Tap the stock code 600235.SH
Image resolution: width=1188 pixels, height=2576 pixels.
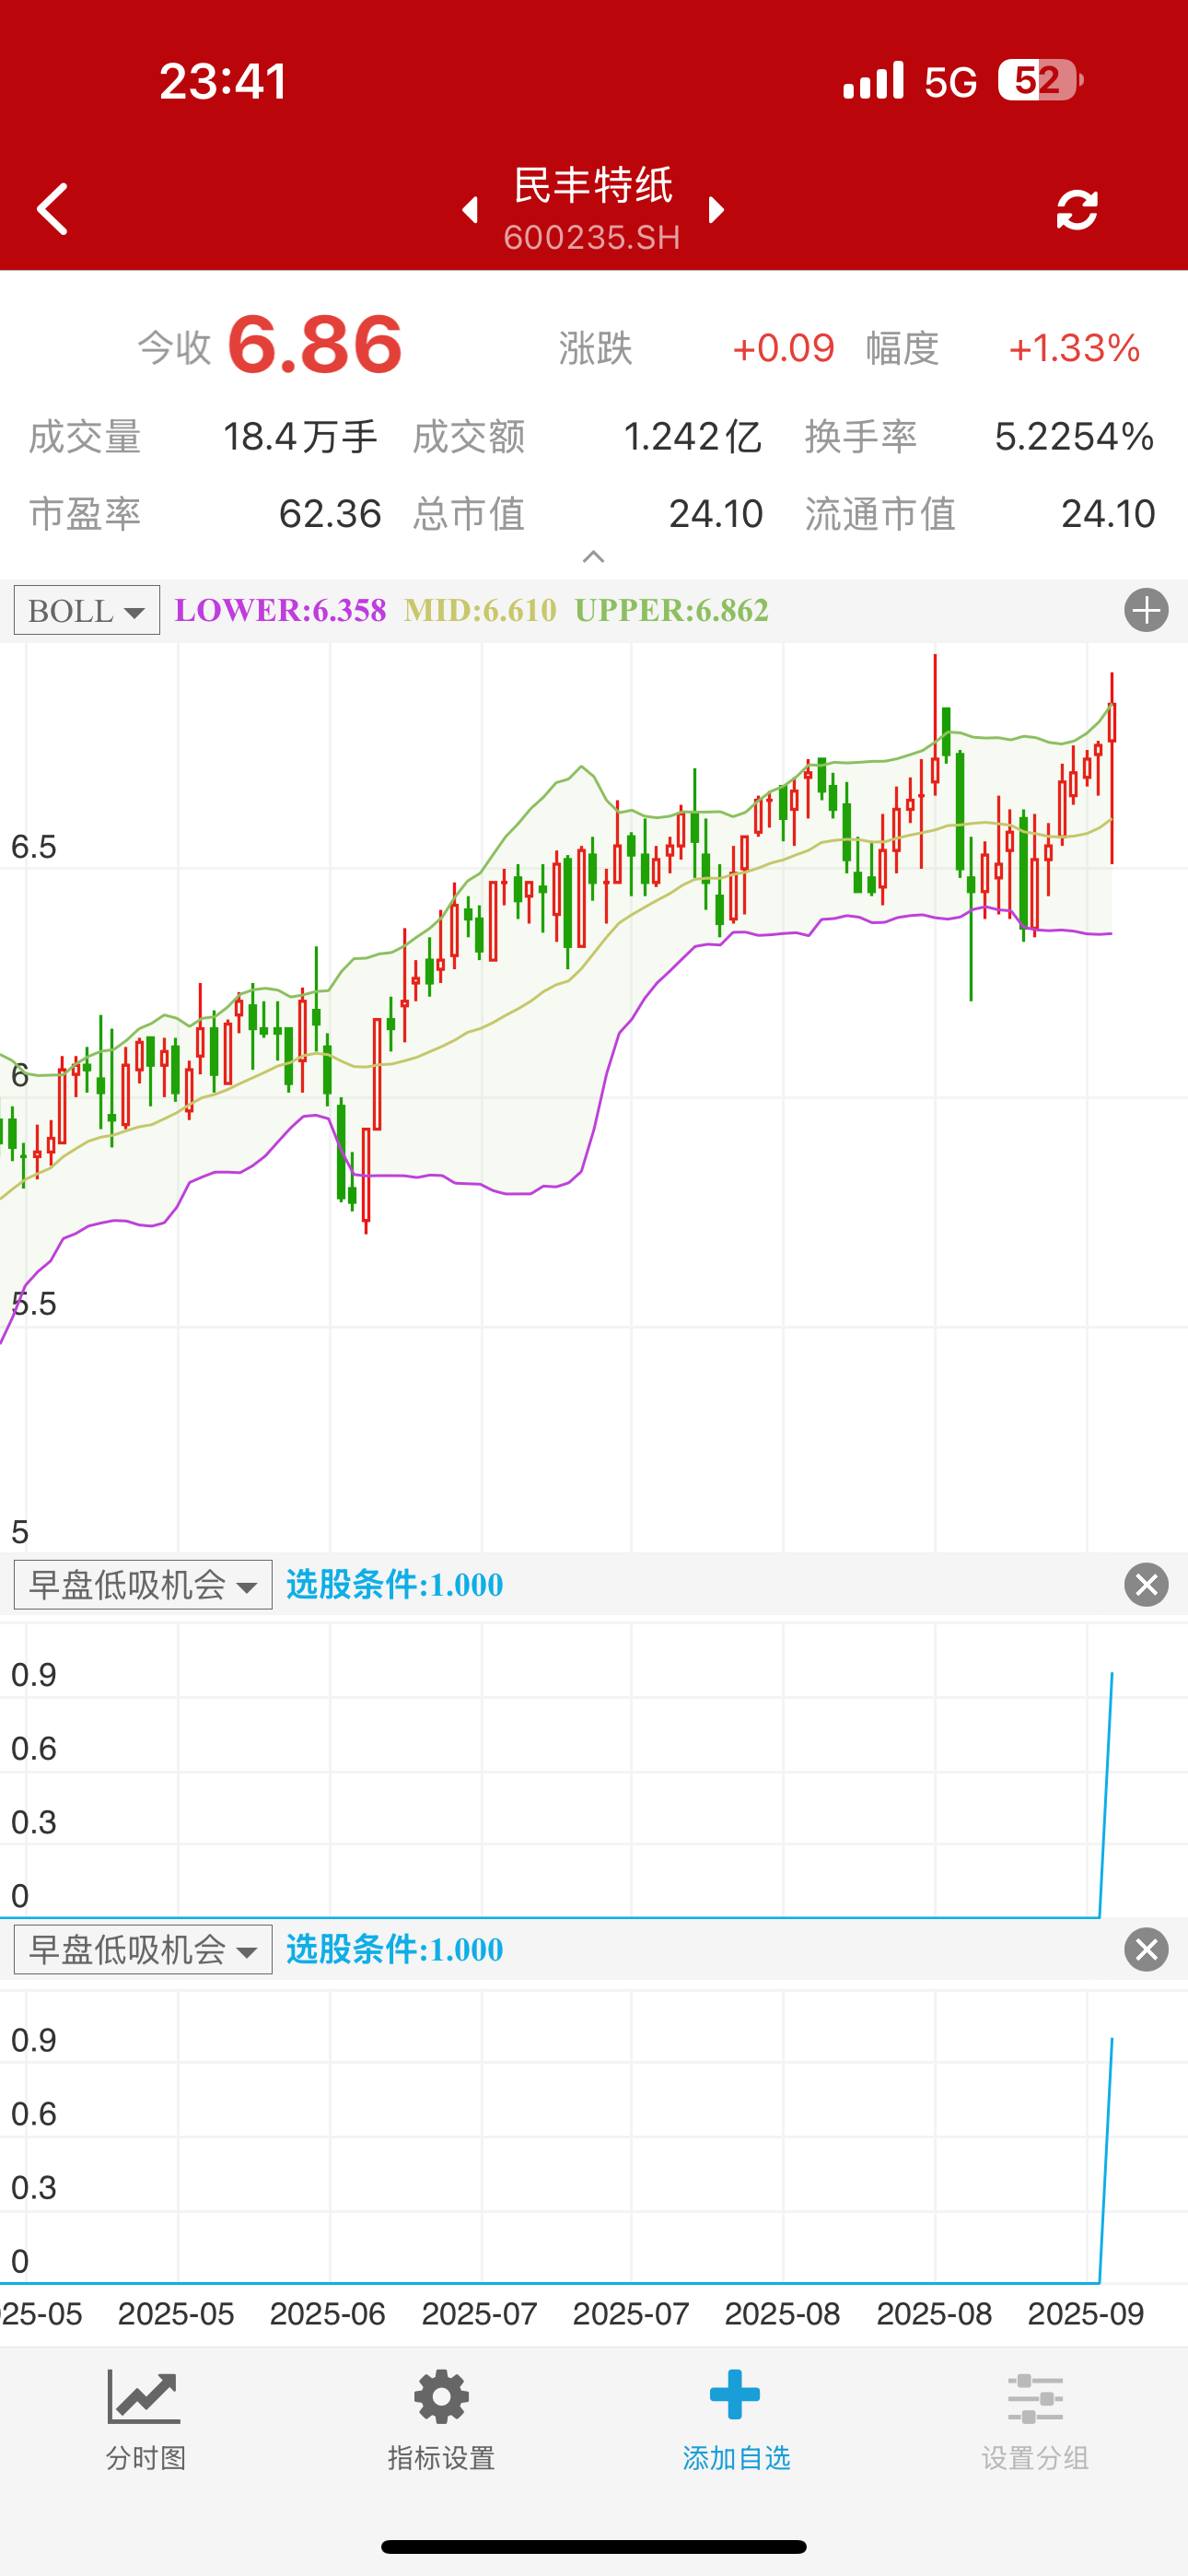[592, 238]
